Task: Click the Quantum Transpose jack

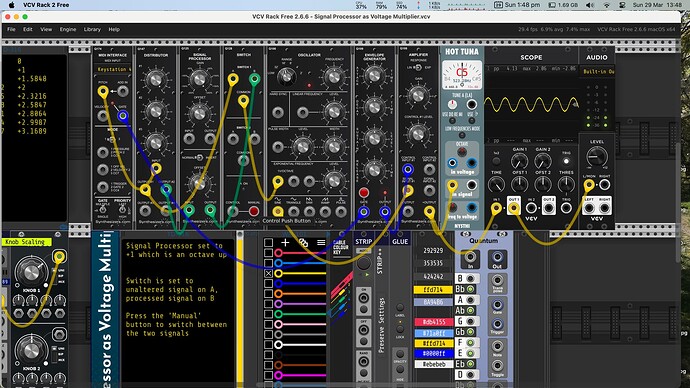Action: 497,280
